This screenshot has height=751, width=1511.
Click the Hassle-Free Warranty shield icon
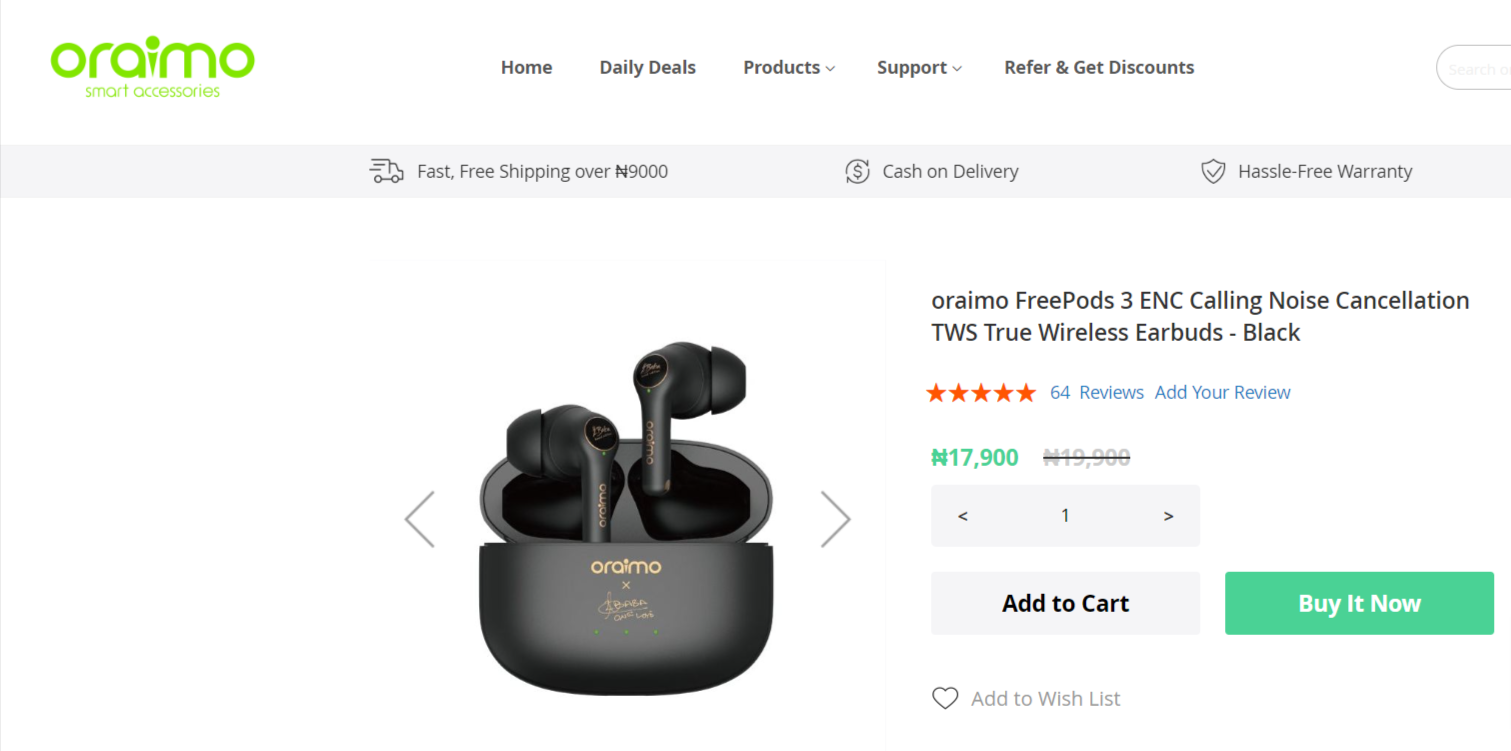(x=1212, y=171)
